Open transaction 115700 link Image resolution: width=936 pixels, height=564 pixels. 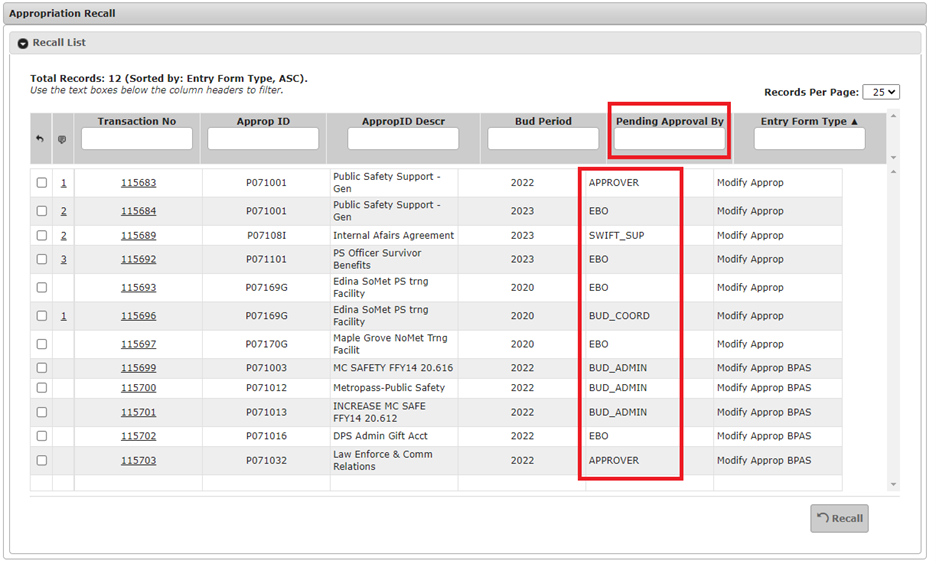click(x=138, y=388)
